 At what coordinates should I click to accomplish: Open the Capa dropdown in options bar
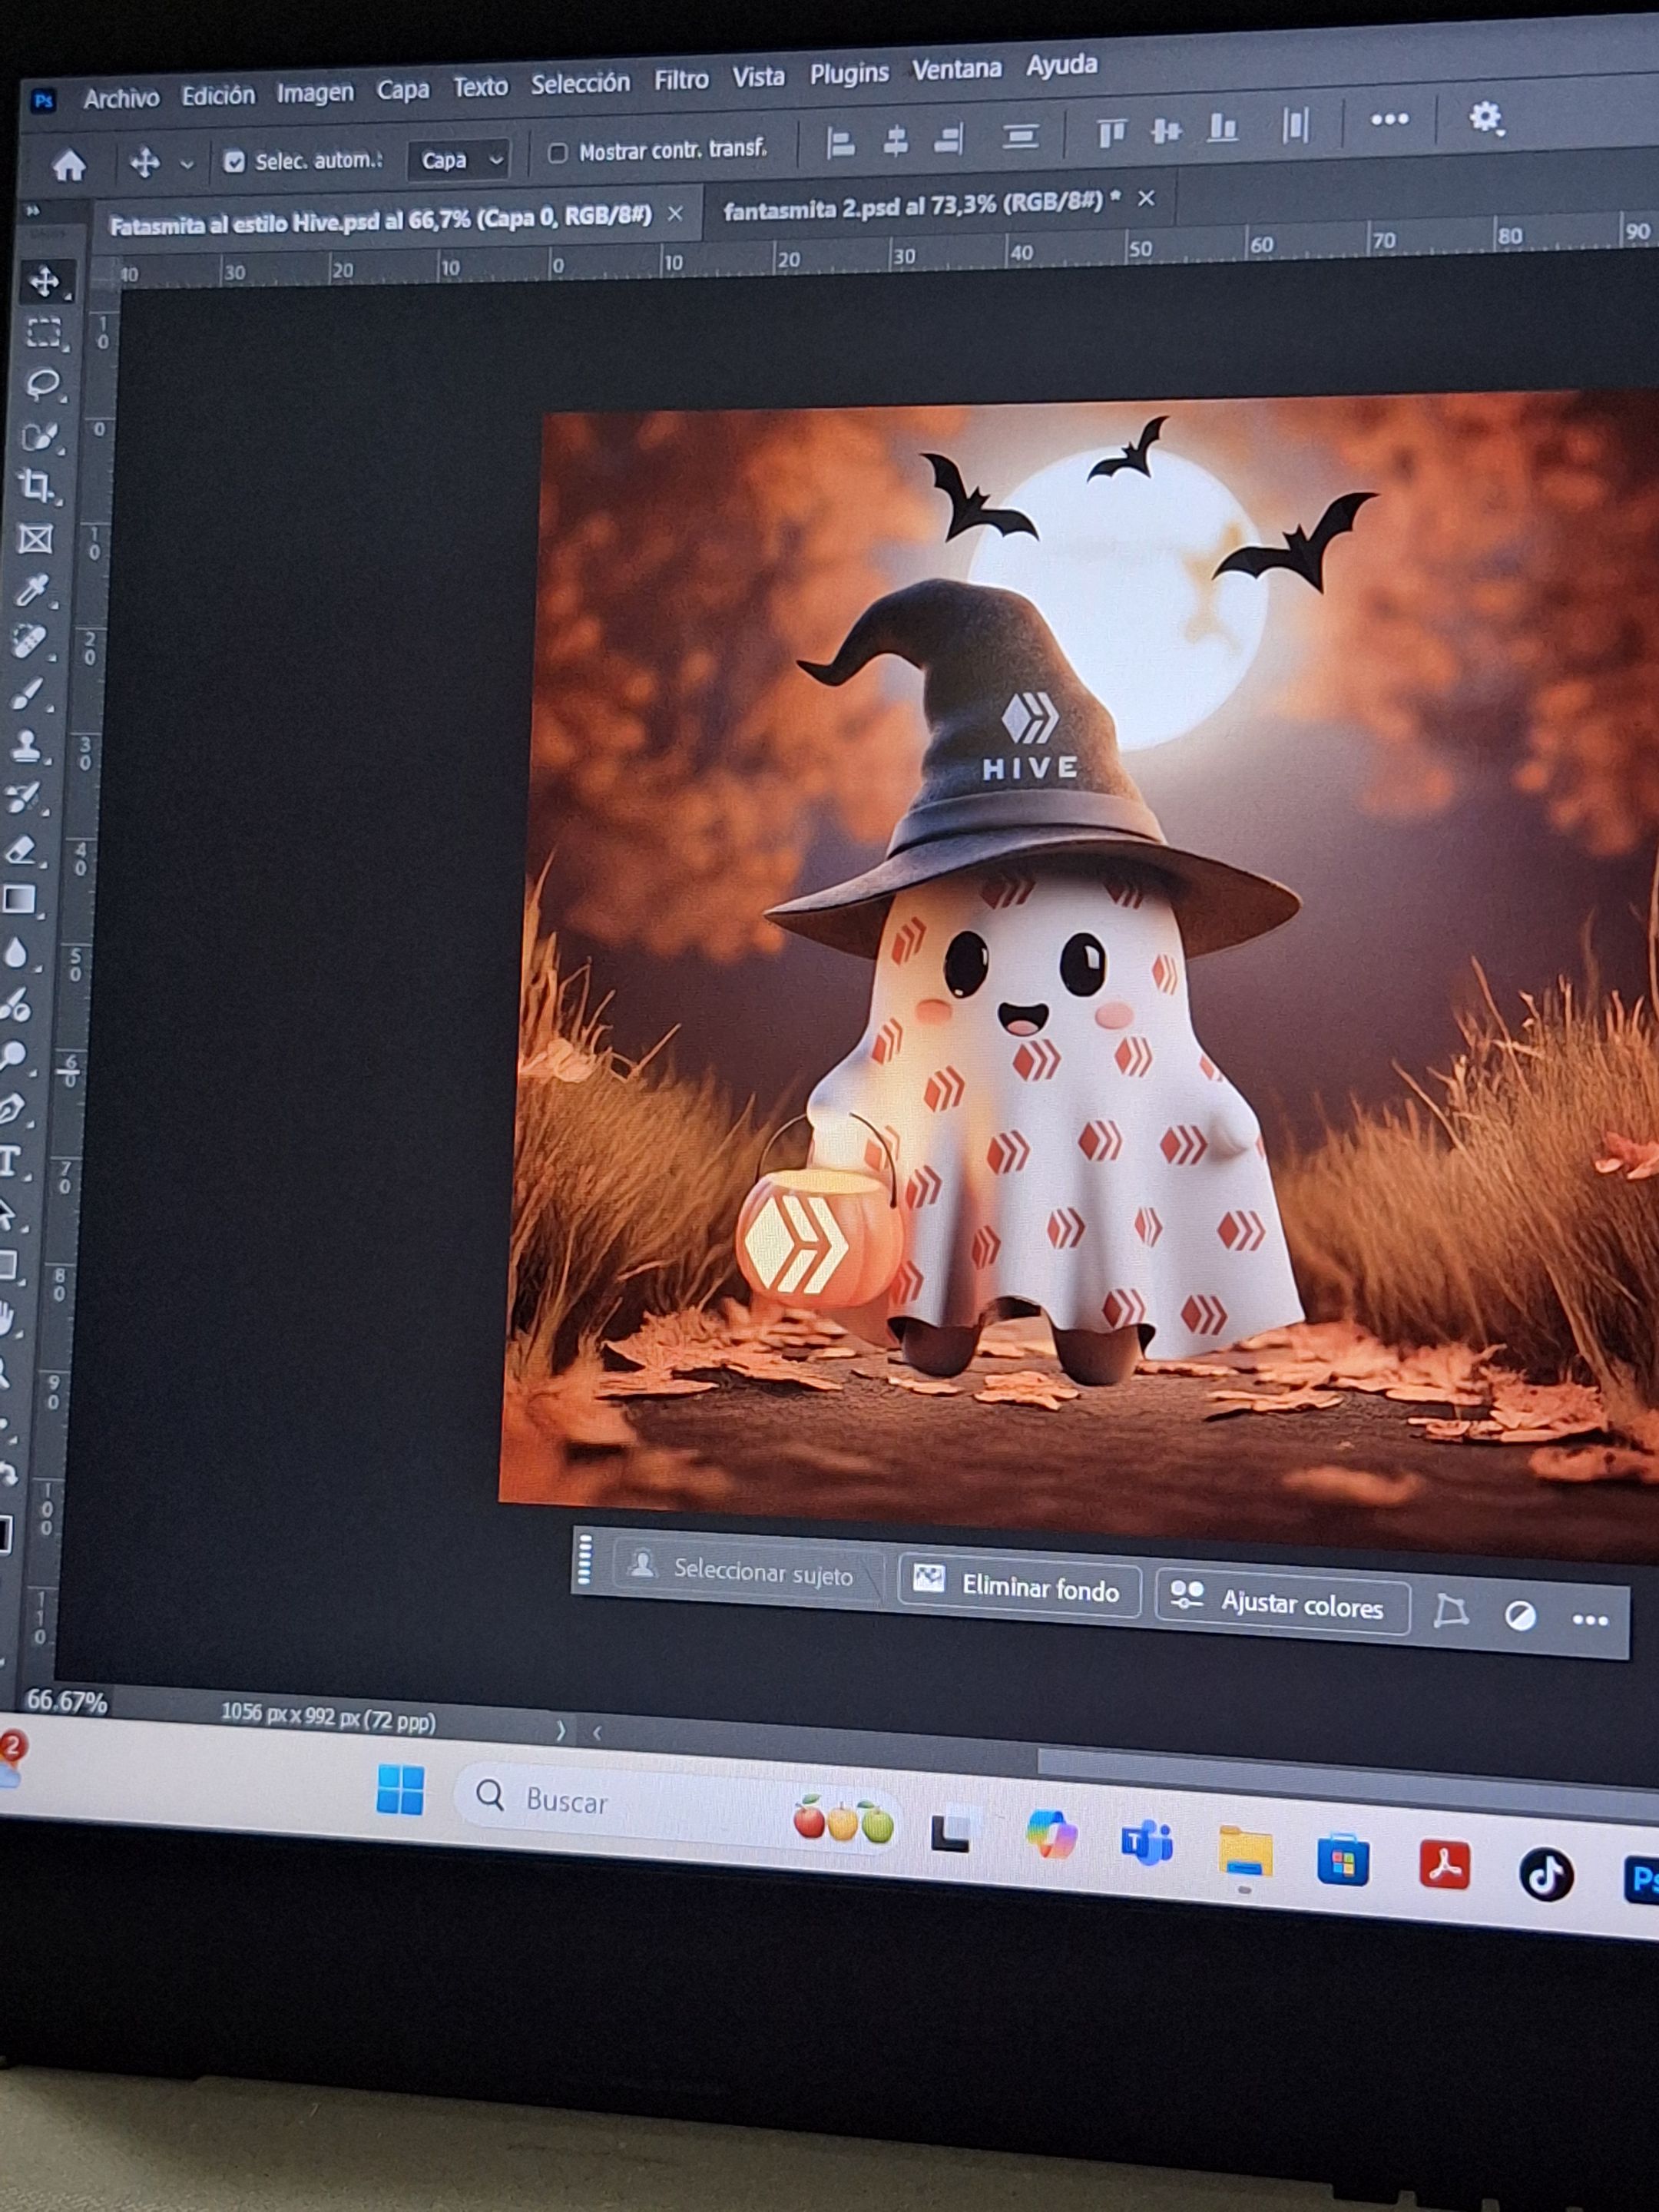click(460, 160)
